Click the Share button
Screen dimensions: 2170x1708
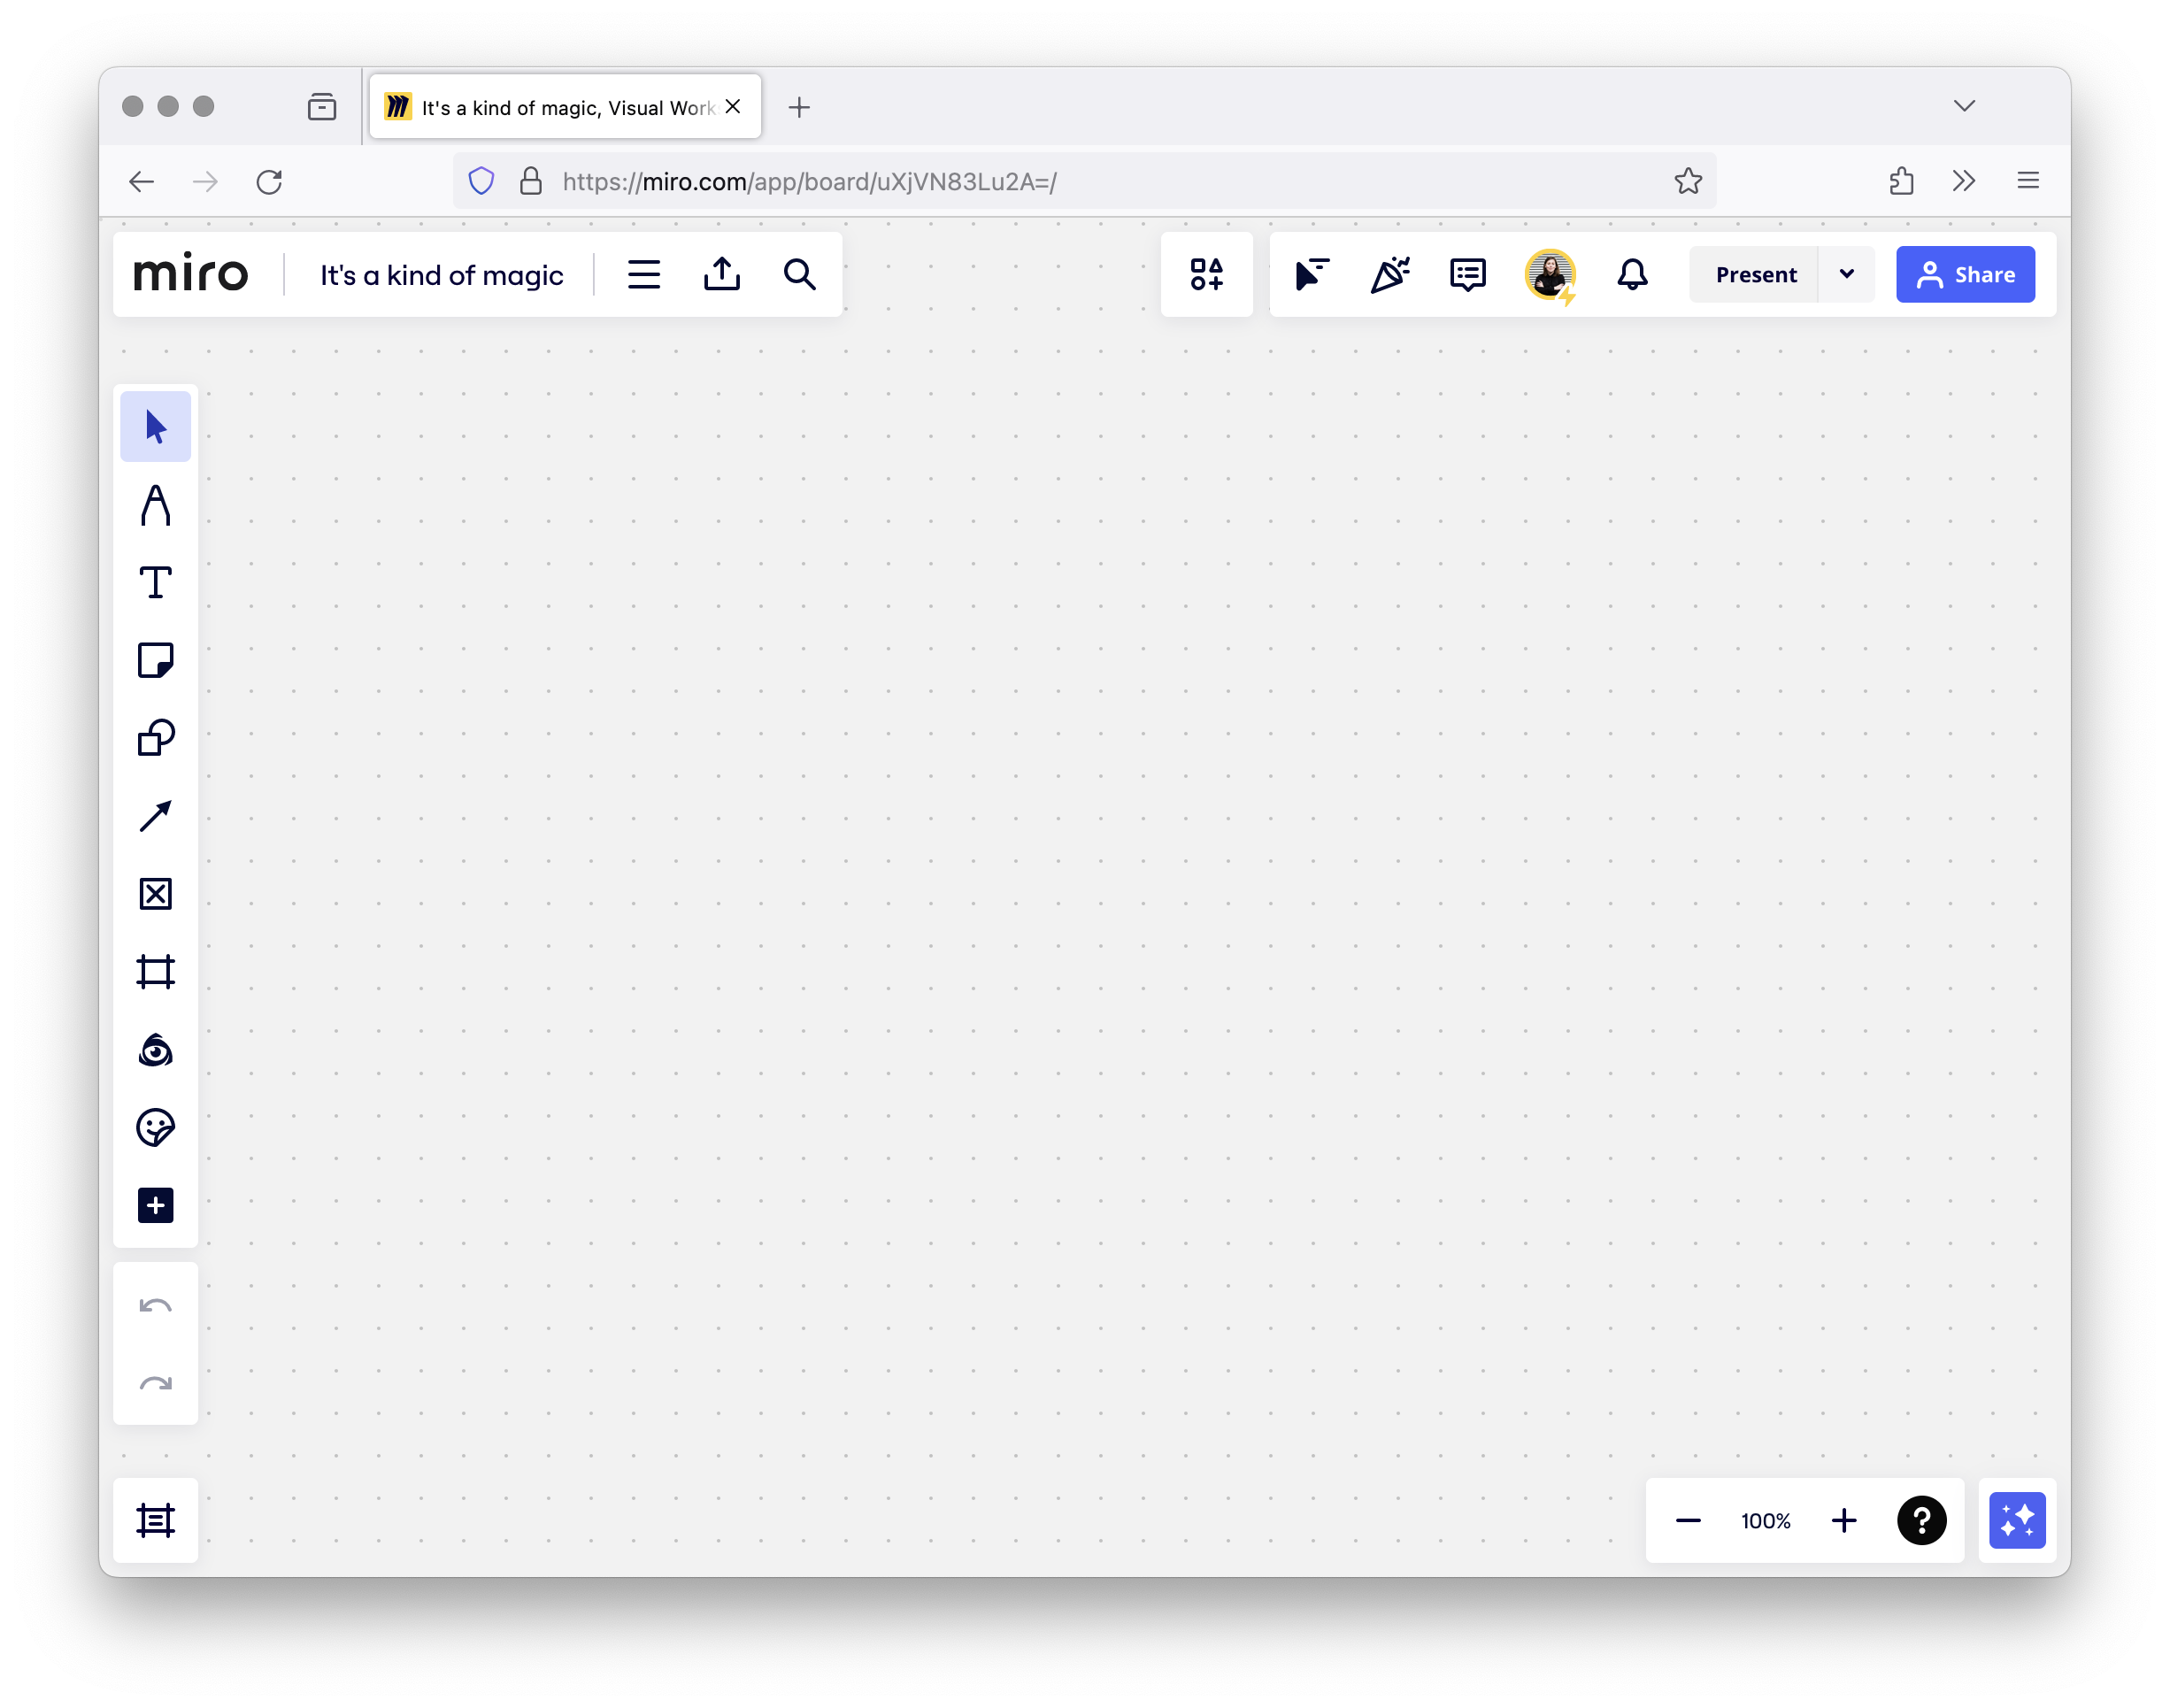(1965, 274)
